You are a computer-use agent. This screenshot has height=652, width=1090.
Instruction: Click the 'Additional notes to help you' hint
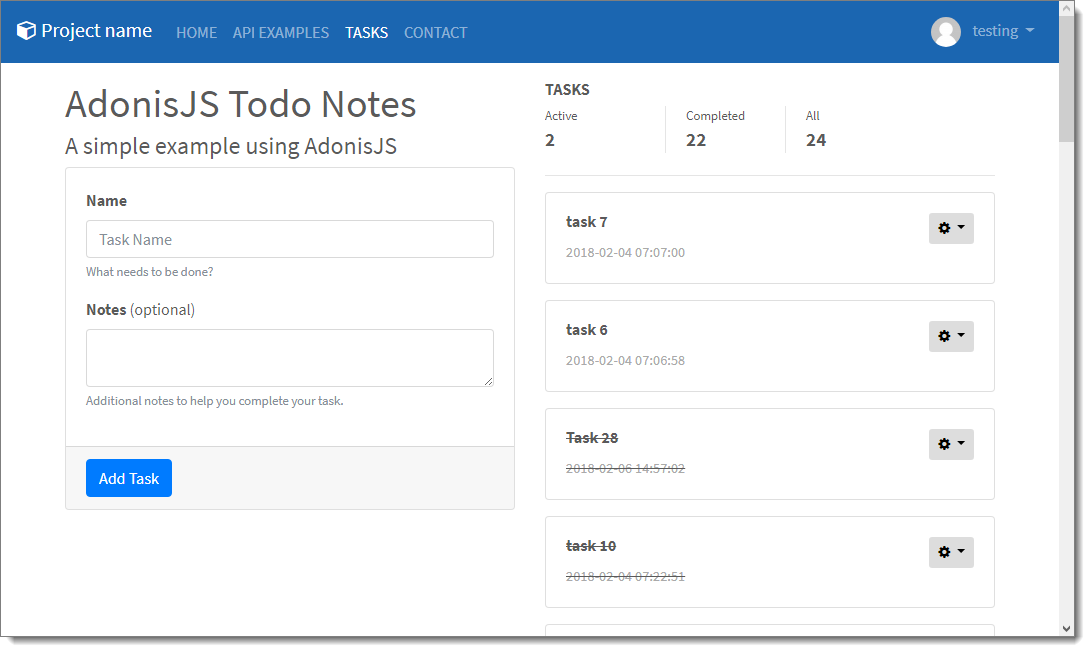214,401
